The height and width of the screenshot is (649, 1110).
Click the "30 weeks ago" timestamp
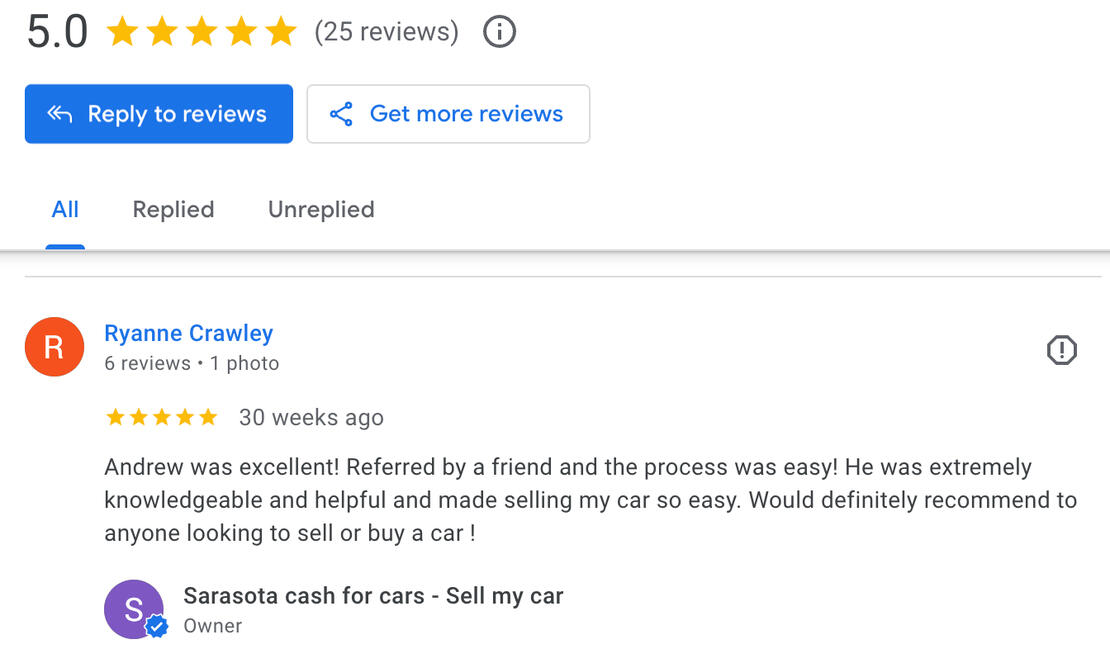click(x=311, y=417)
